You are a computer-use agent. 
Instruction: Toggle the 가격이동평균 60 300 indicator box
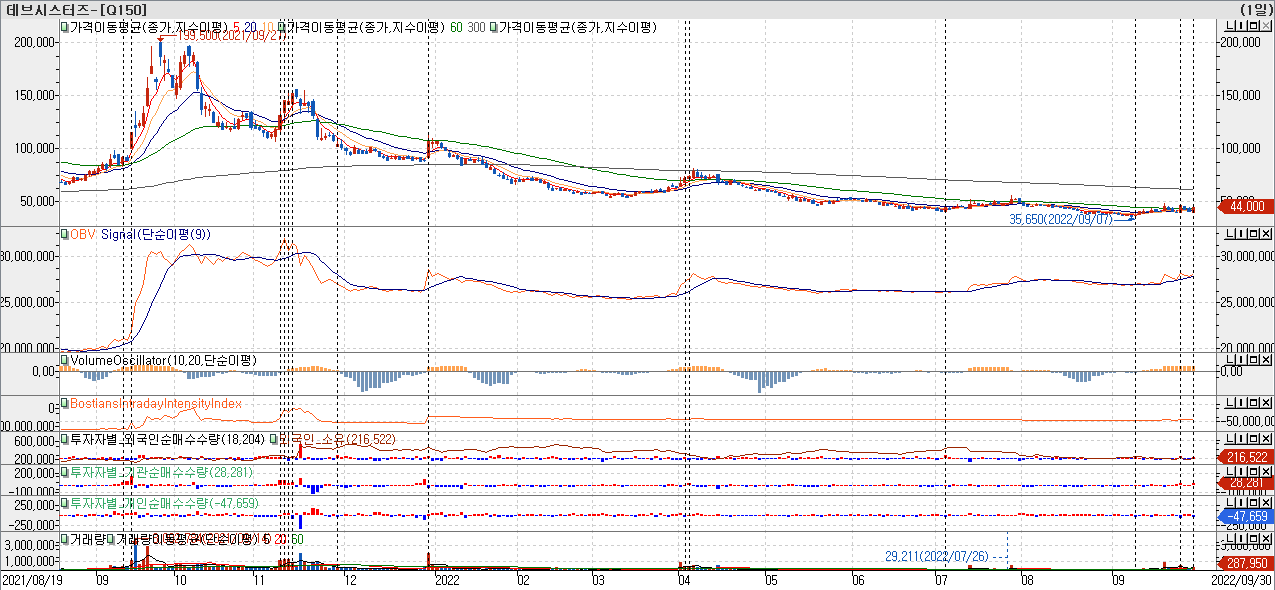coord(282,27)
